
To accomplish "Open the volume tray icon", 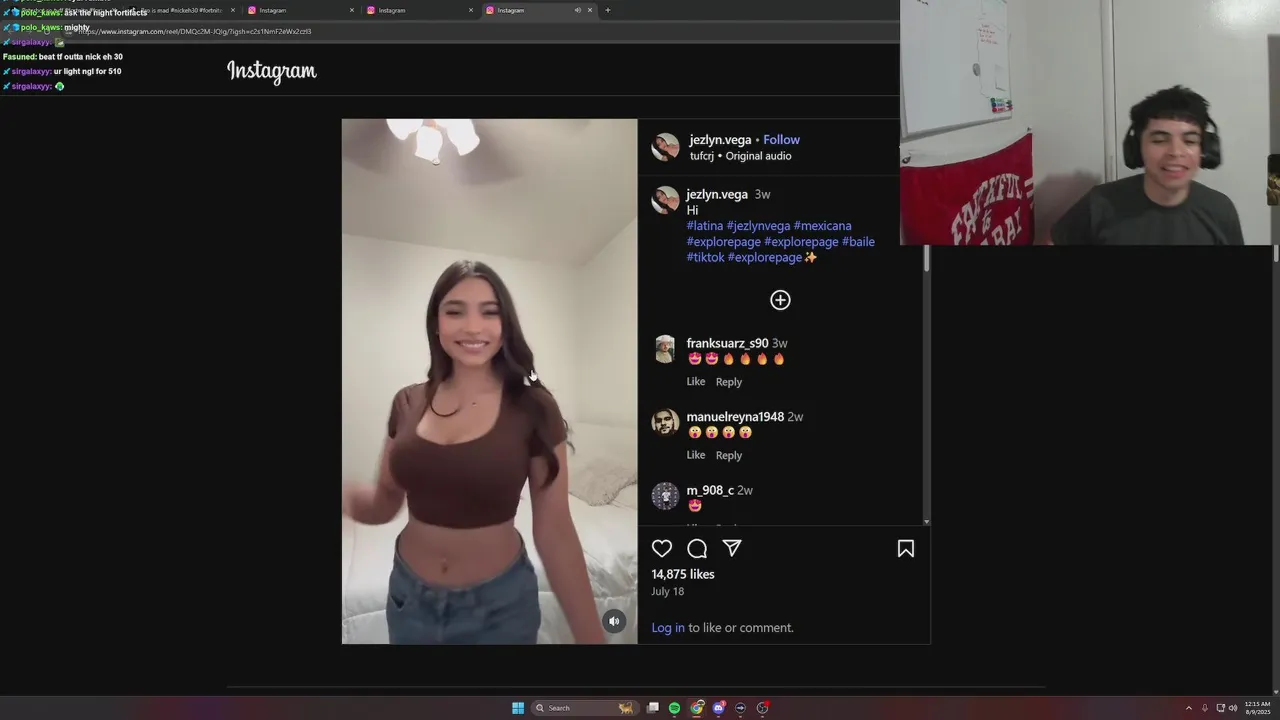I will pyautogui.click(x=1233, y=708).
